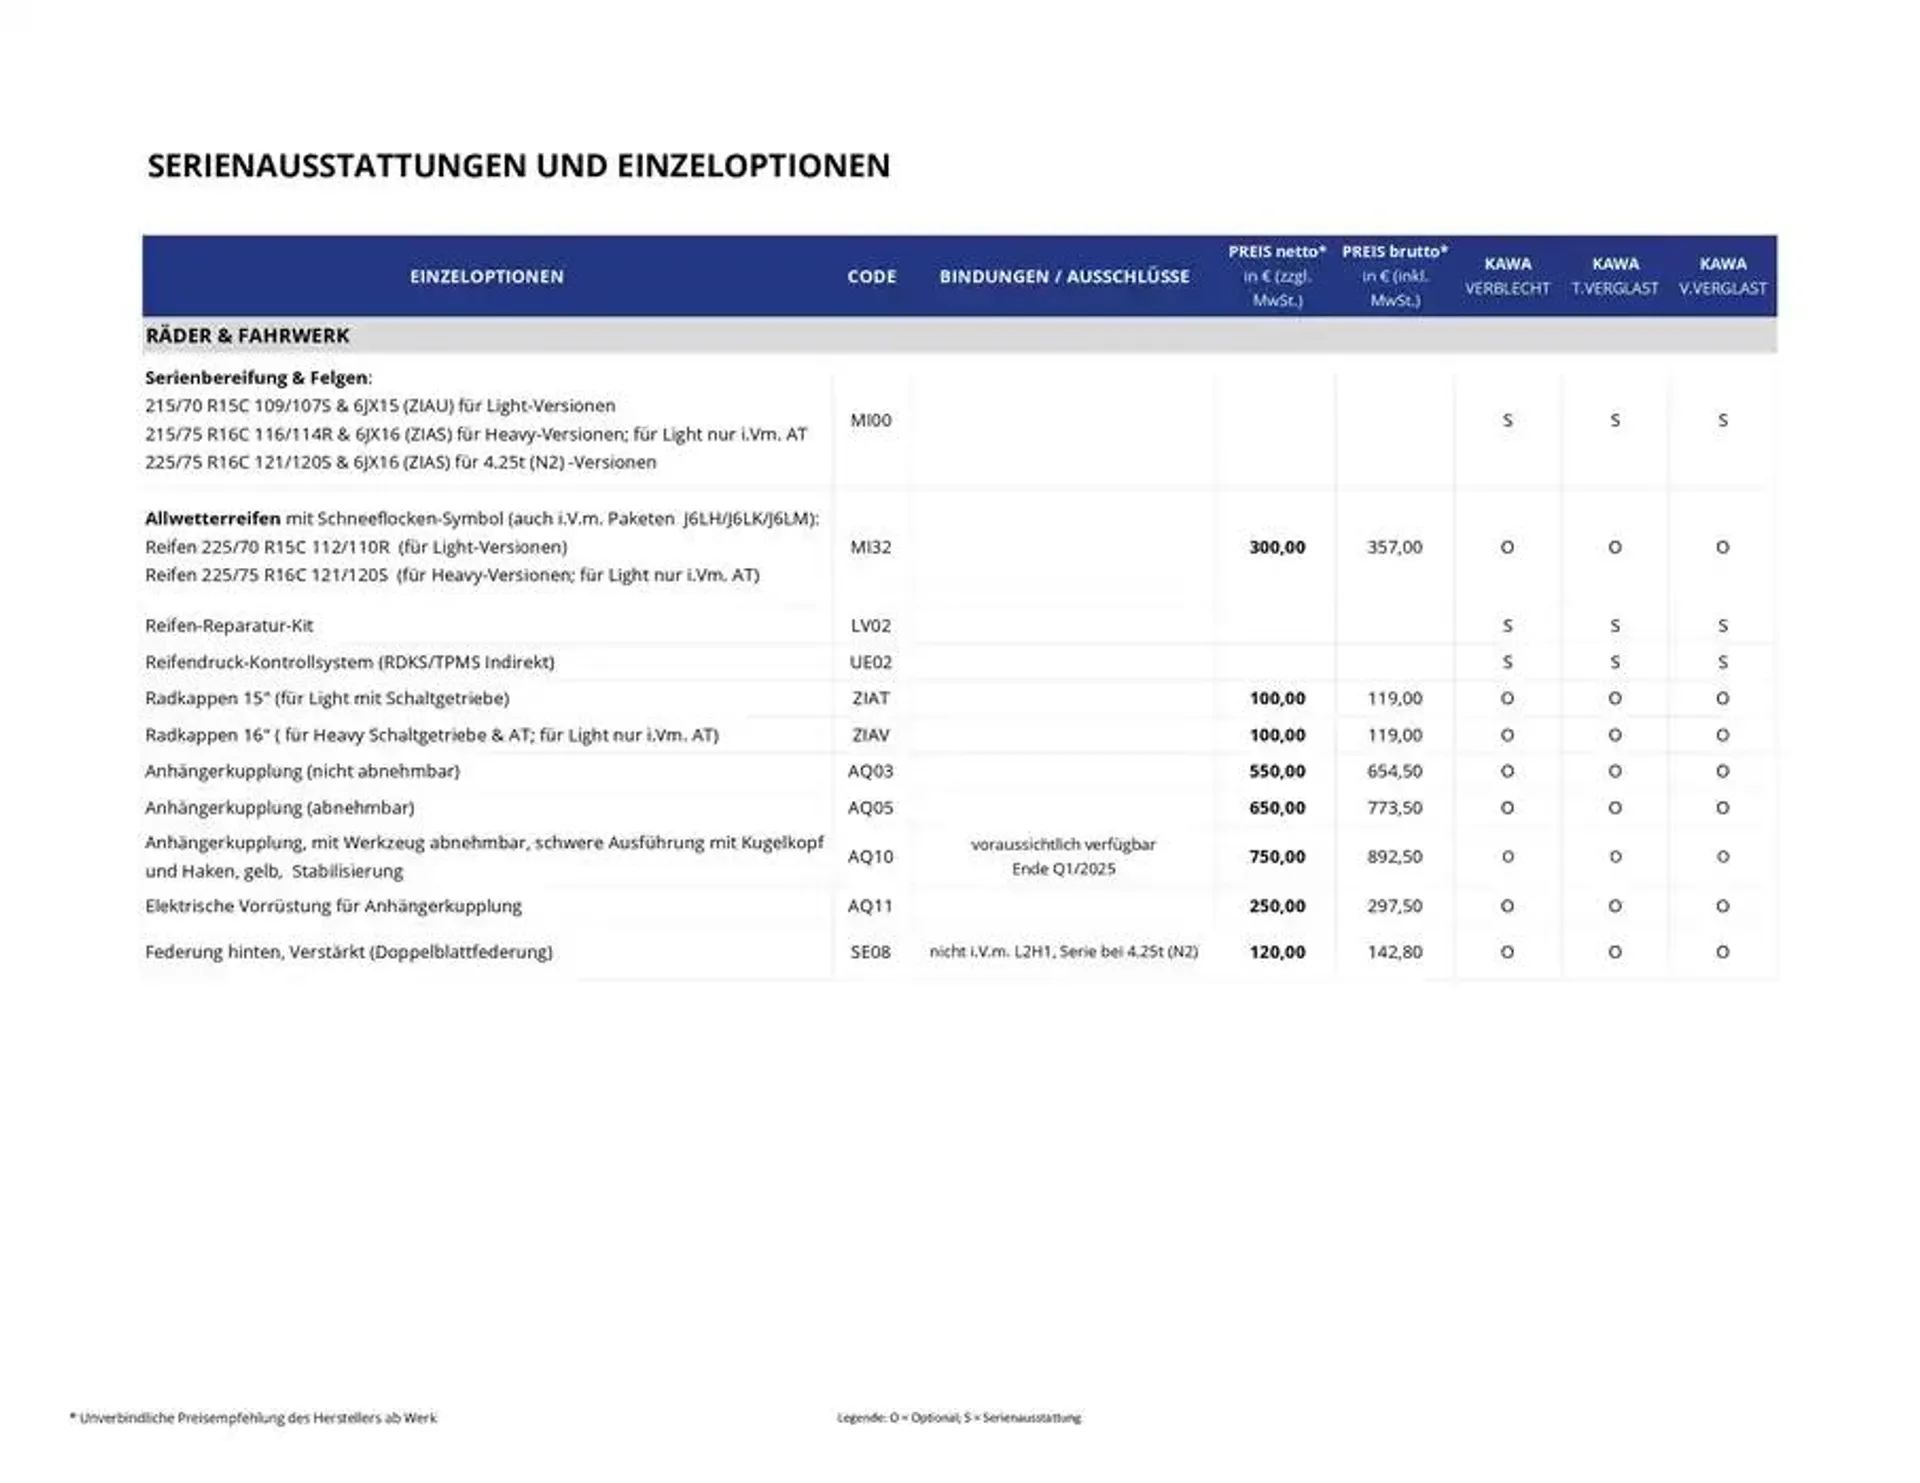
Task: Select gross price '773,50'
Action: coord(1394,807)
